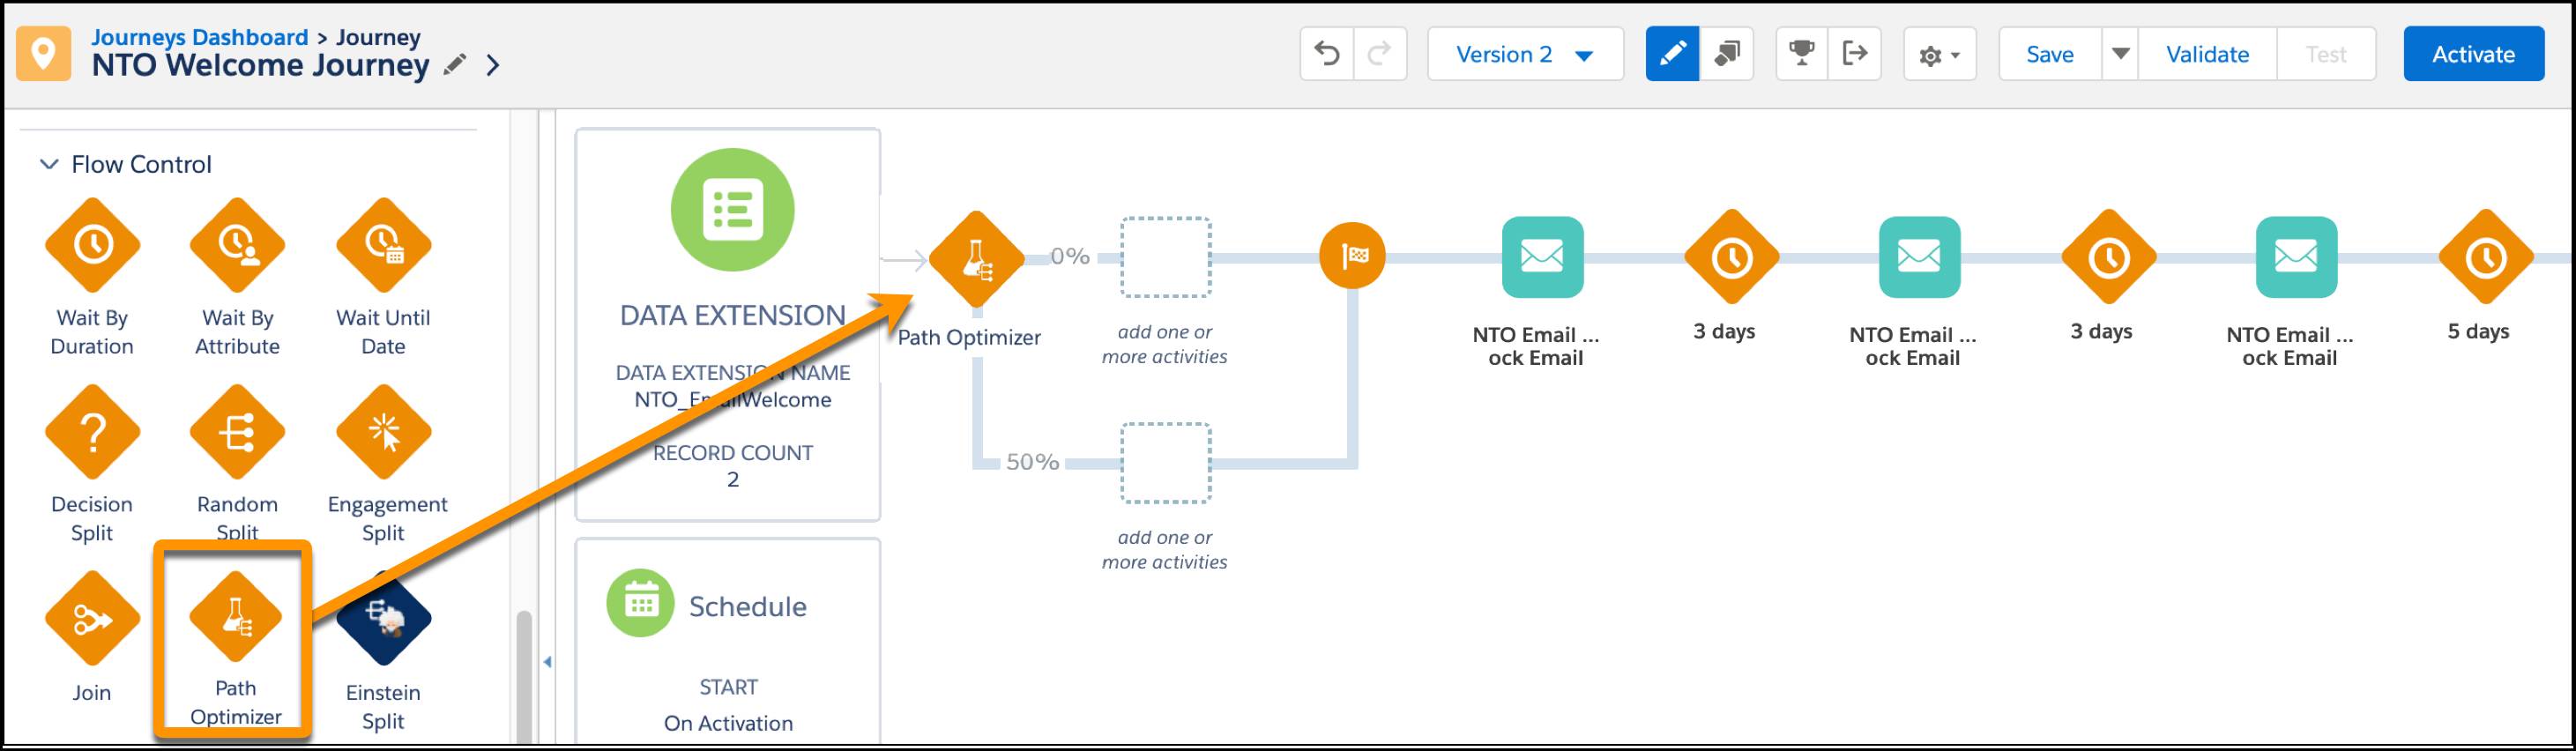The width and height of the screenshot is (2576, 751).
Task: Click the On Activation start text
Action: coord(728,723)
